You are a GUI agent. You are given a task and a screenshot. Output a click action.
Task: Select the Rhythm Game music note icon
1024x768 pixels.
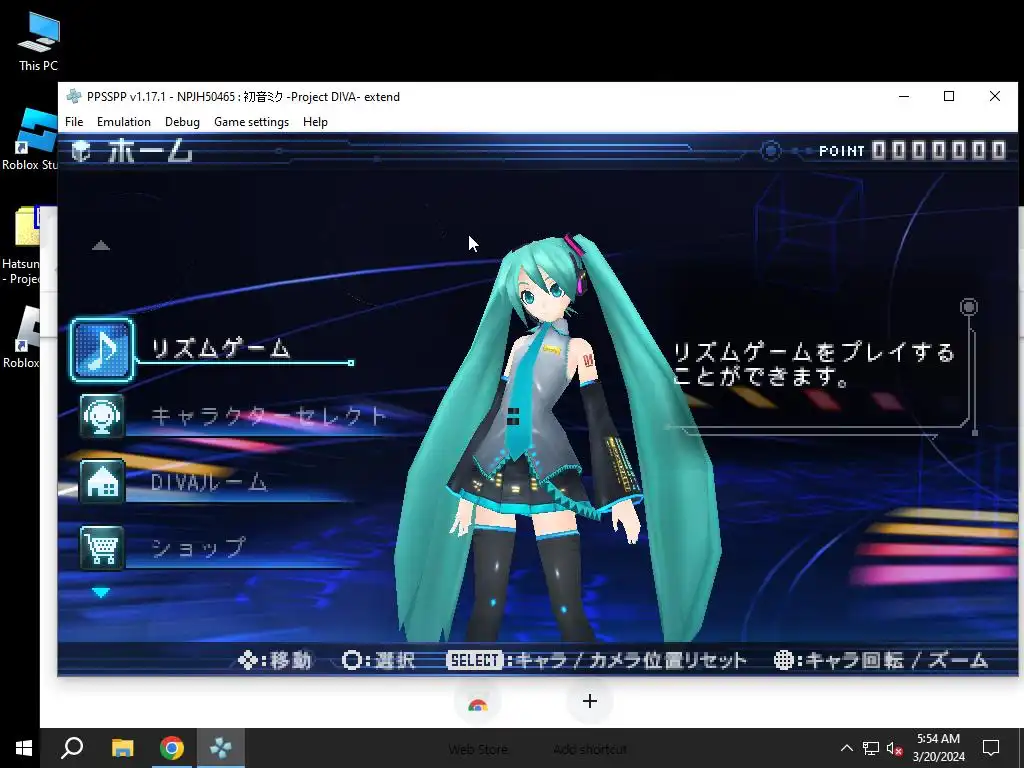click(102, 350)
